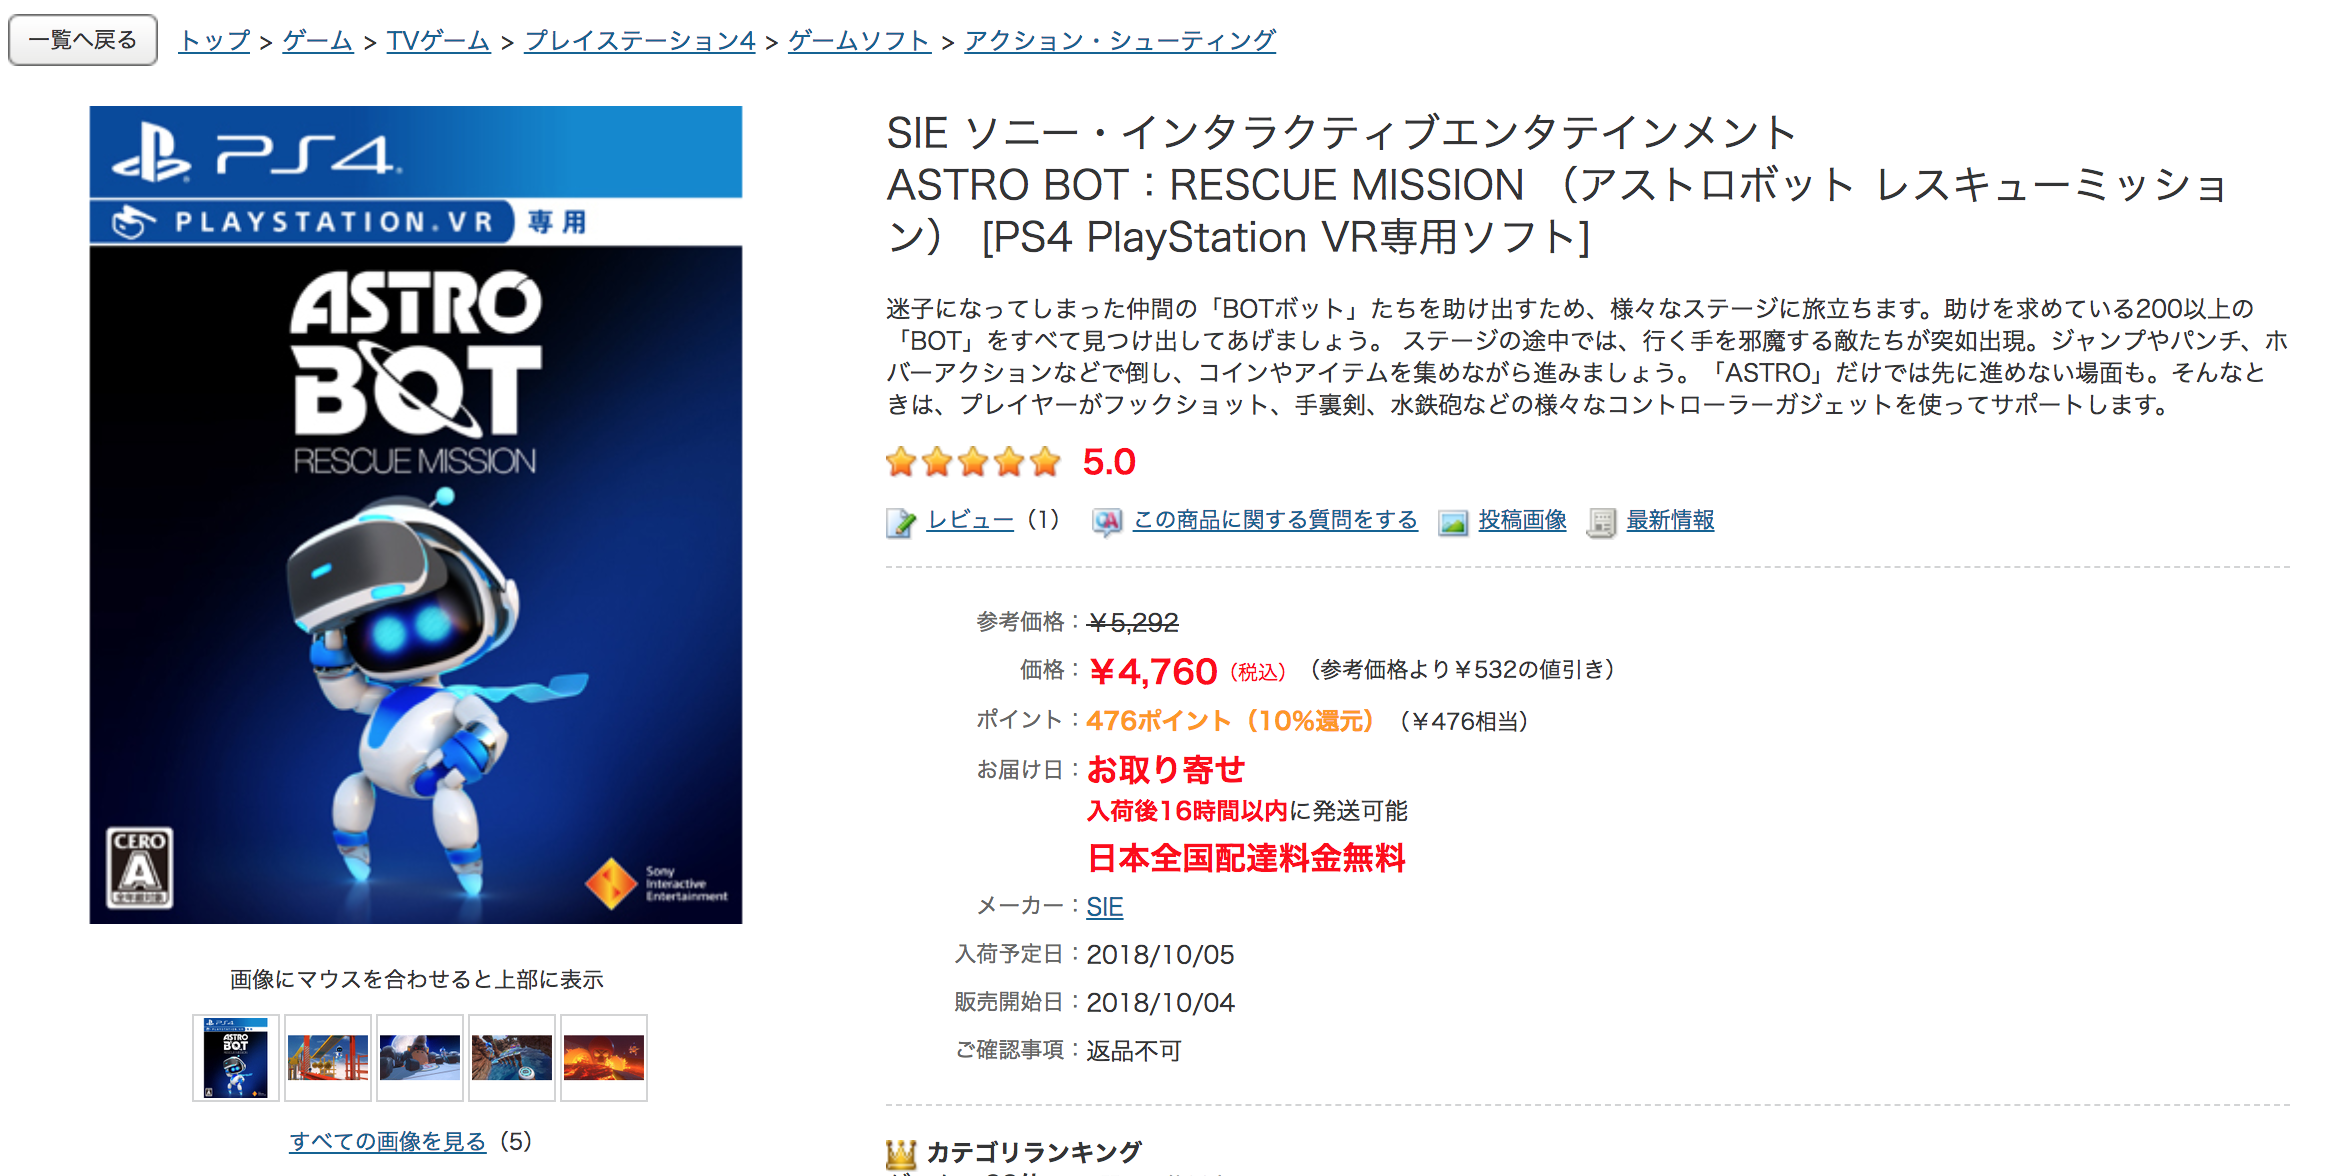This screenshot has width=2330, height=1176.
Task: Click the question speech-bubble icon
Action: (1106, 522)
